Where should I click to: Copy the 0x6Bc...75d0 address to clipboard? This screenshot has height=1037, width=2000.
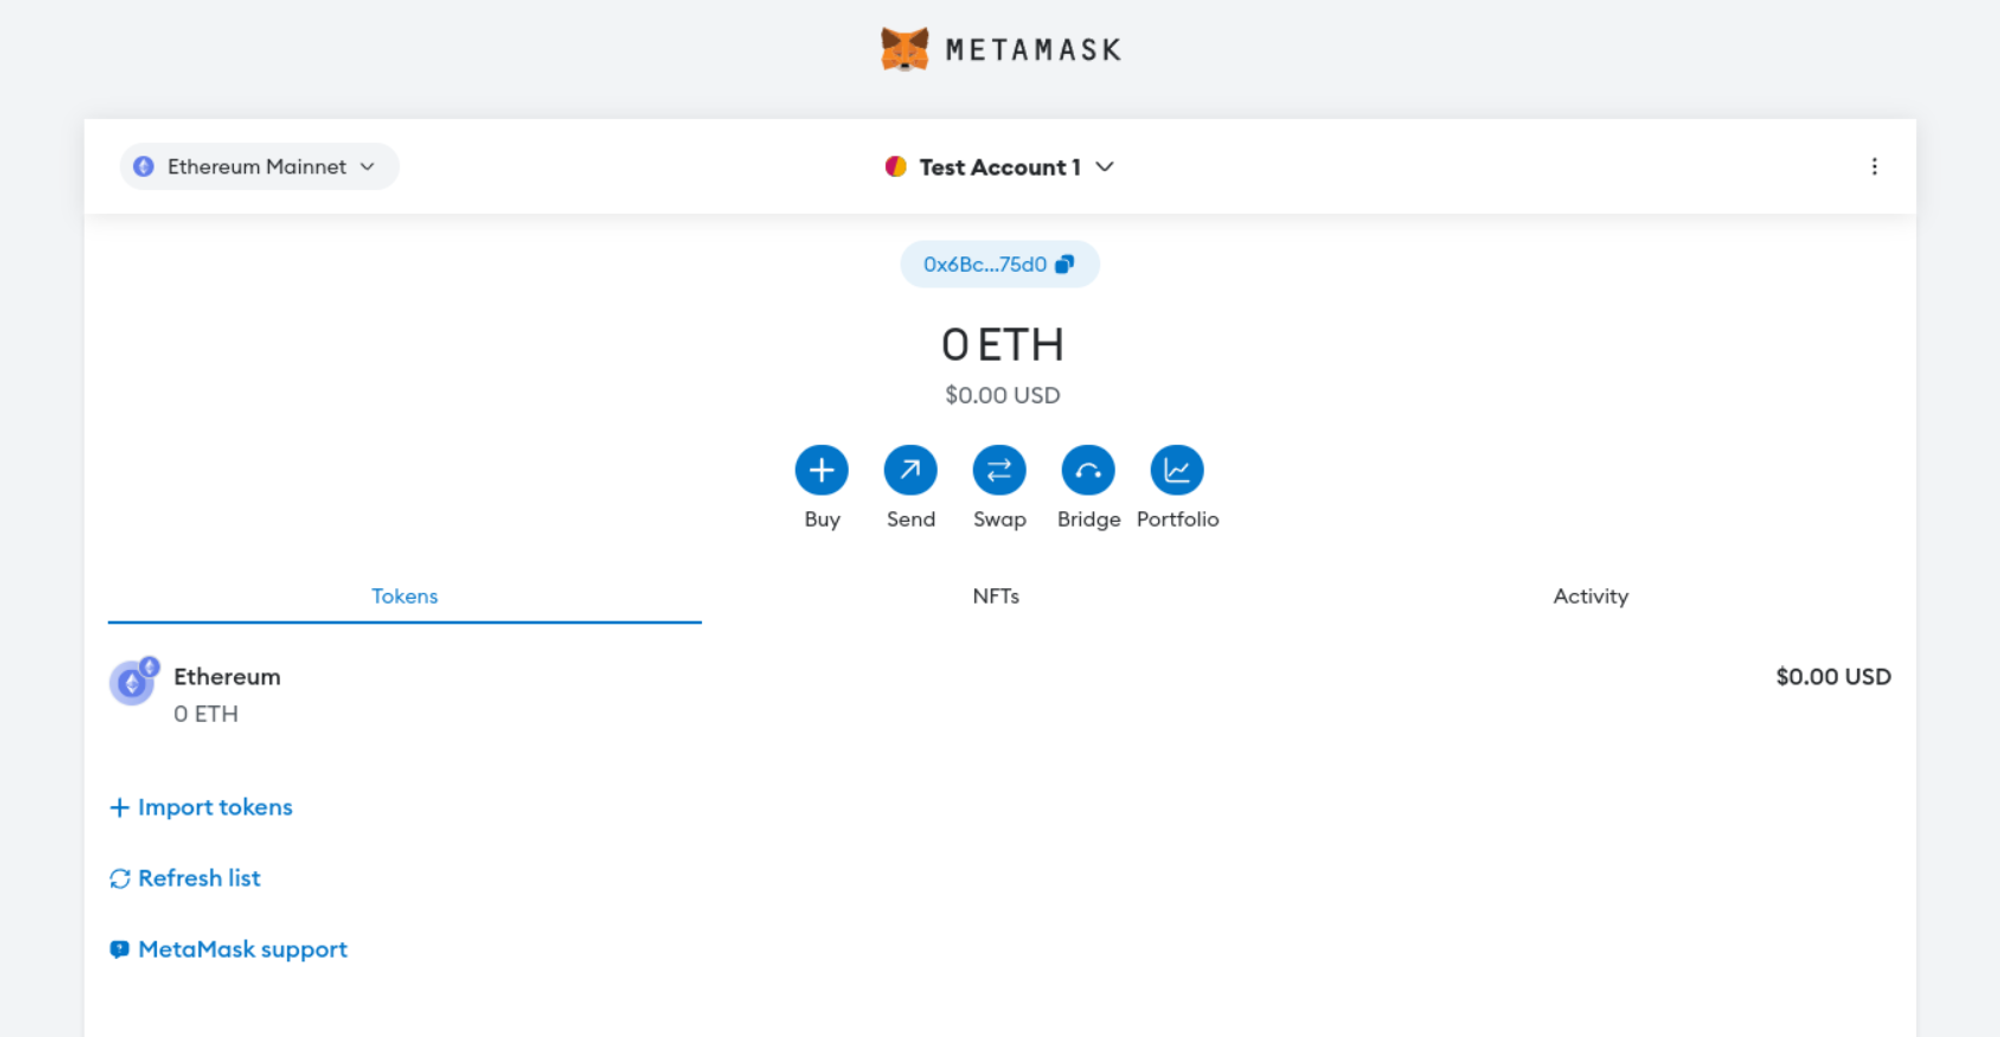999,264
